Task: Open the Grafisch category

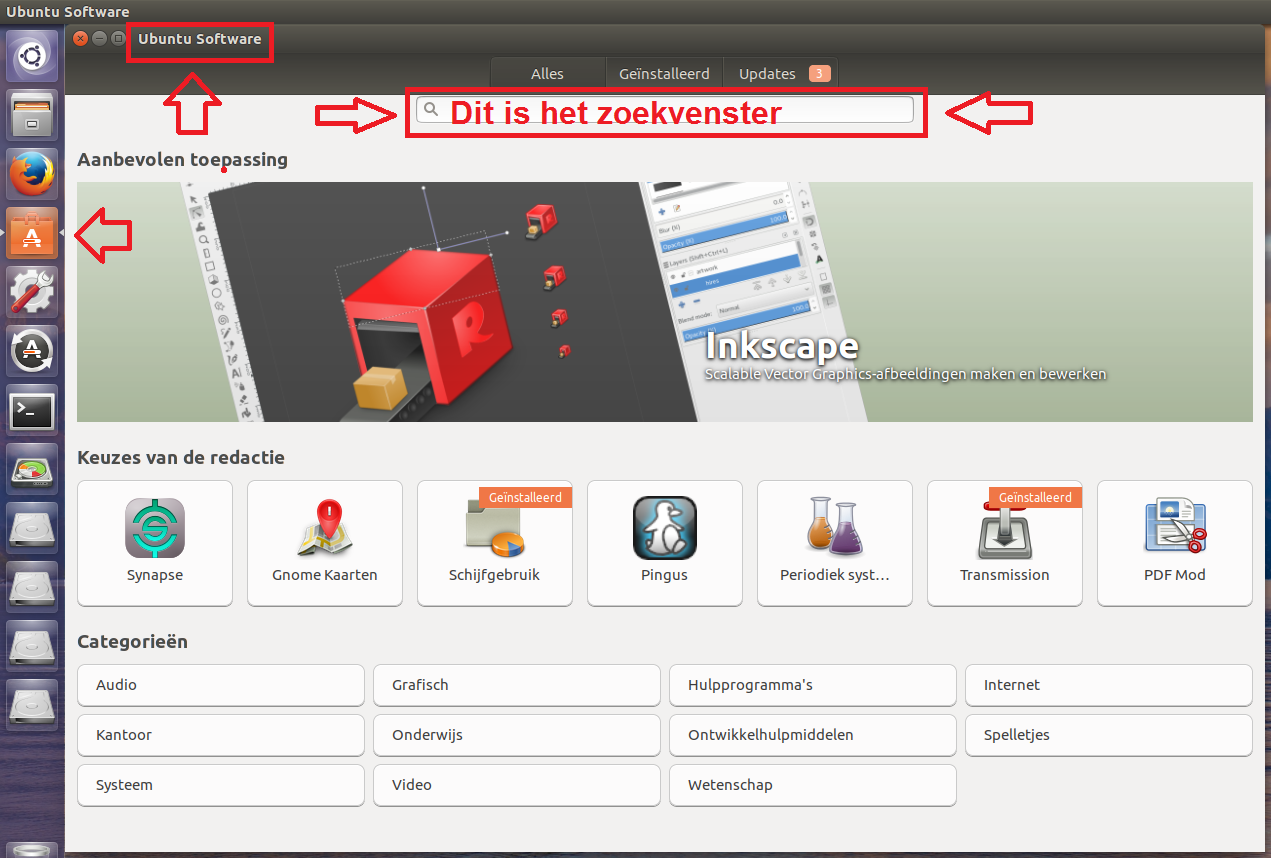Action: [517, 685]
